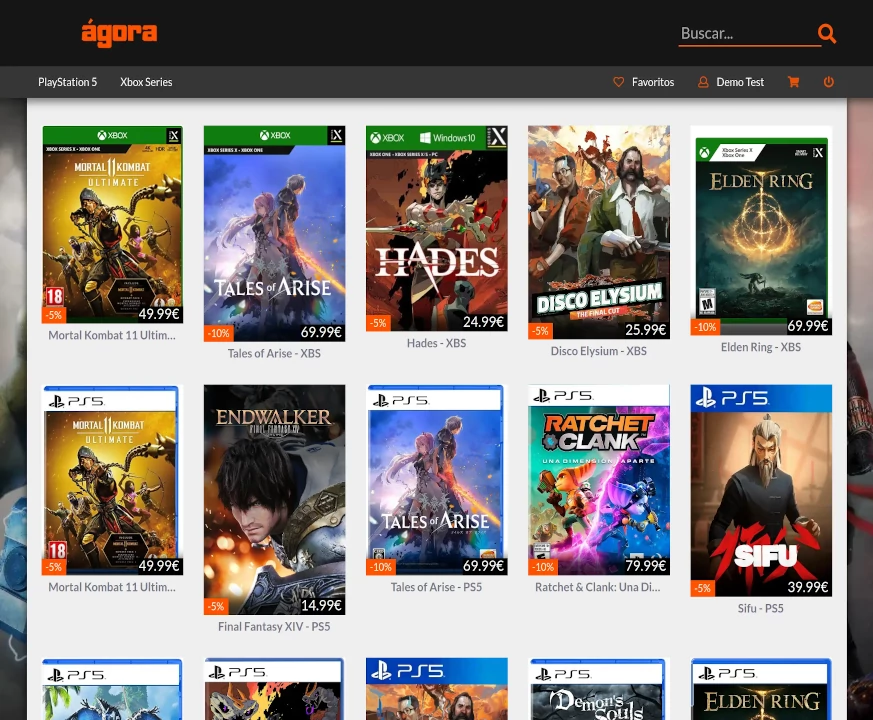Click the 24.99€ price on Hades
This screenshot has width=873, height=720.
click(483, 322)
